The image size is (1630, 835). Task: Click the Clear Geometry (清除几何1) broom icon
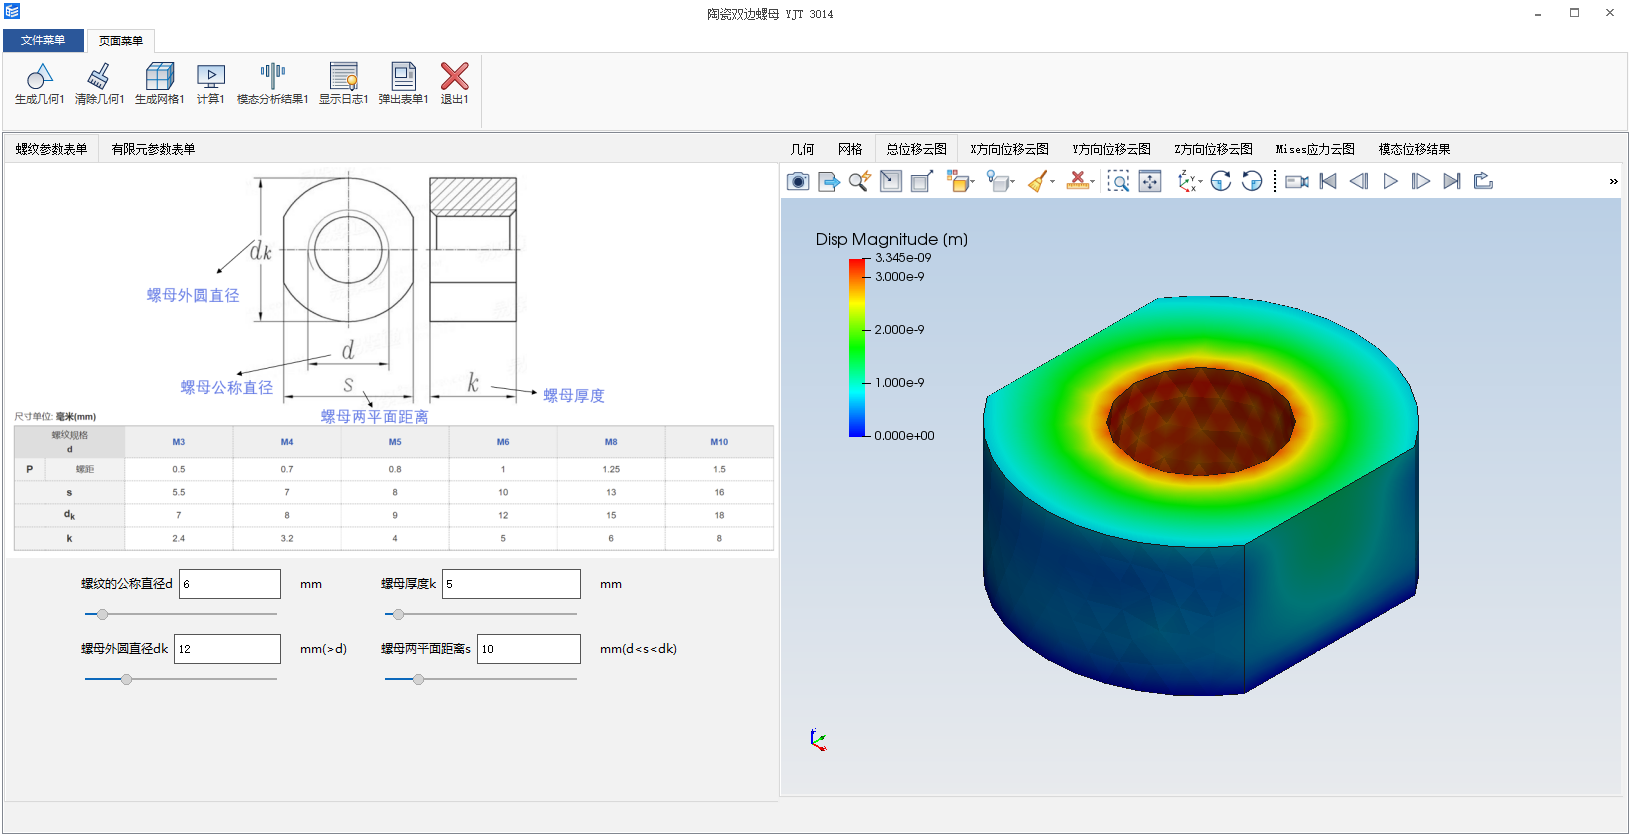[99, 77]
